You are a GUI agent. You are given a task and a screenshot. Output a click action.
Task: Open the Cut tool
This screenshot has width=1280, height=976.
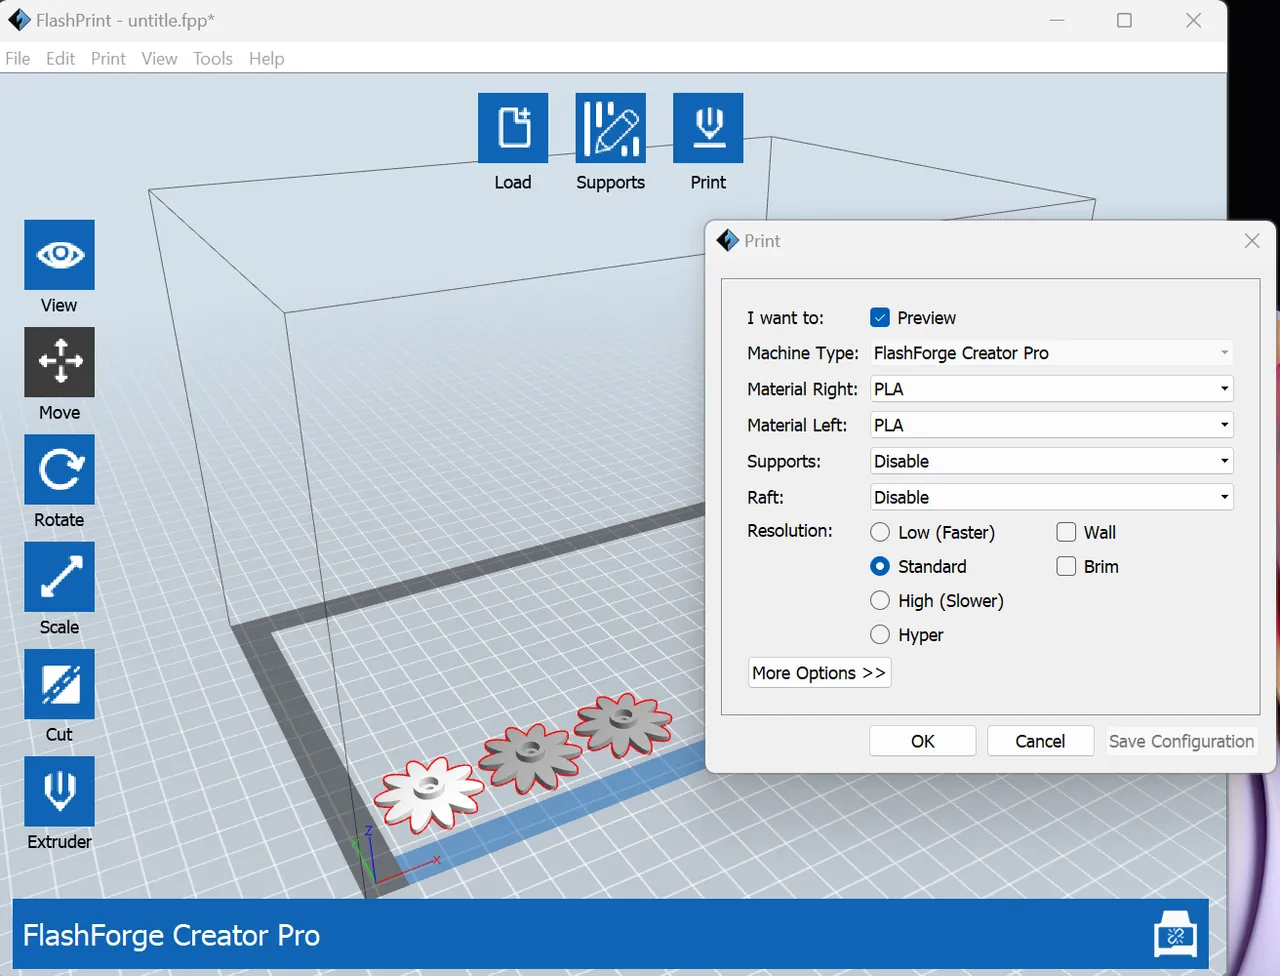click(x=60, y=684)
